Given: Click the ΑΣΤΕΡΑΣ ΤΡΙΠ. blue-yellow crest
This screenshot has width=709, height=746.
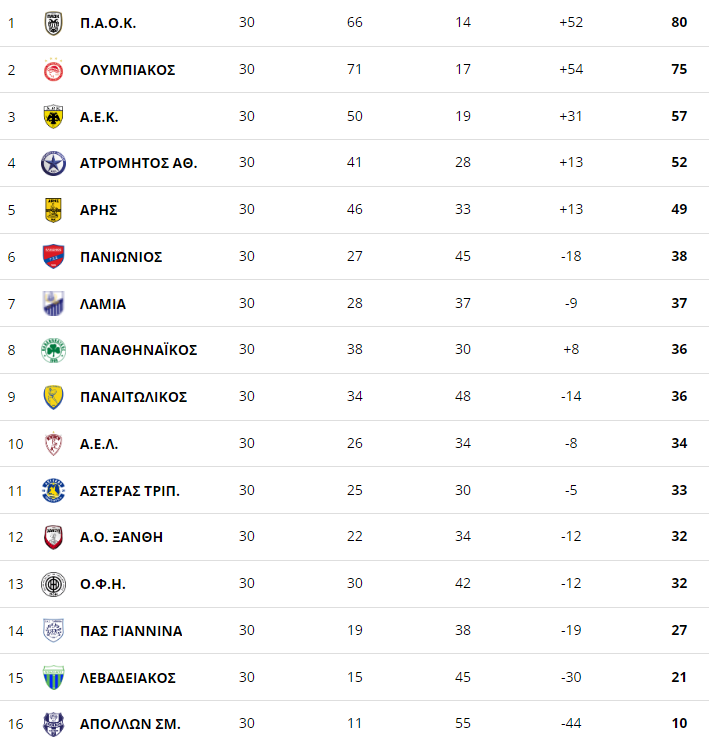Looking at the screenshot, I should click(53, 490).
